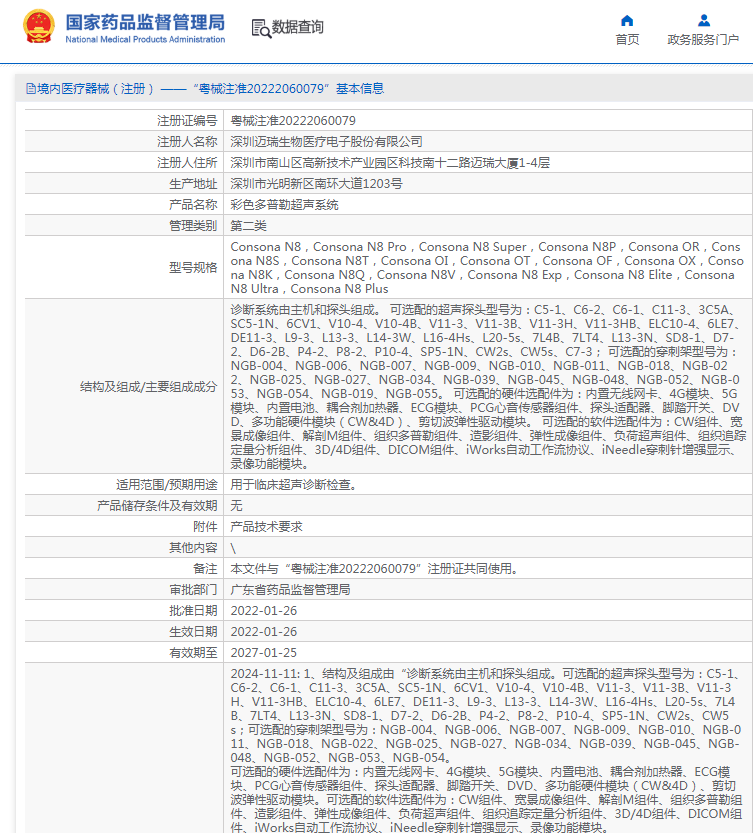The height and width of the screenshot is (833, 753).
Task: Click the 首页 label
Action: click(627, 40)
